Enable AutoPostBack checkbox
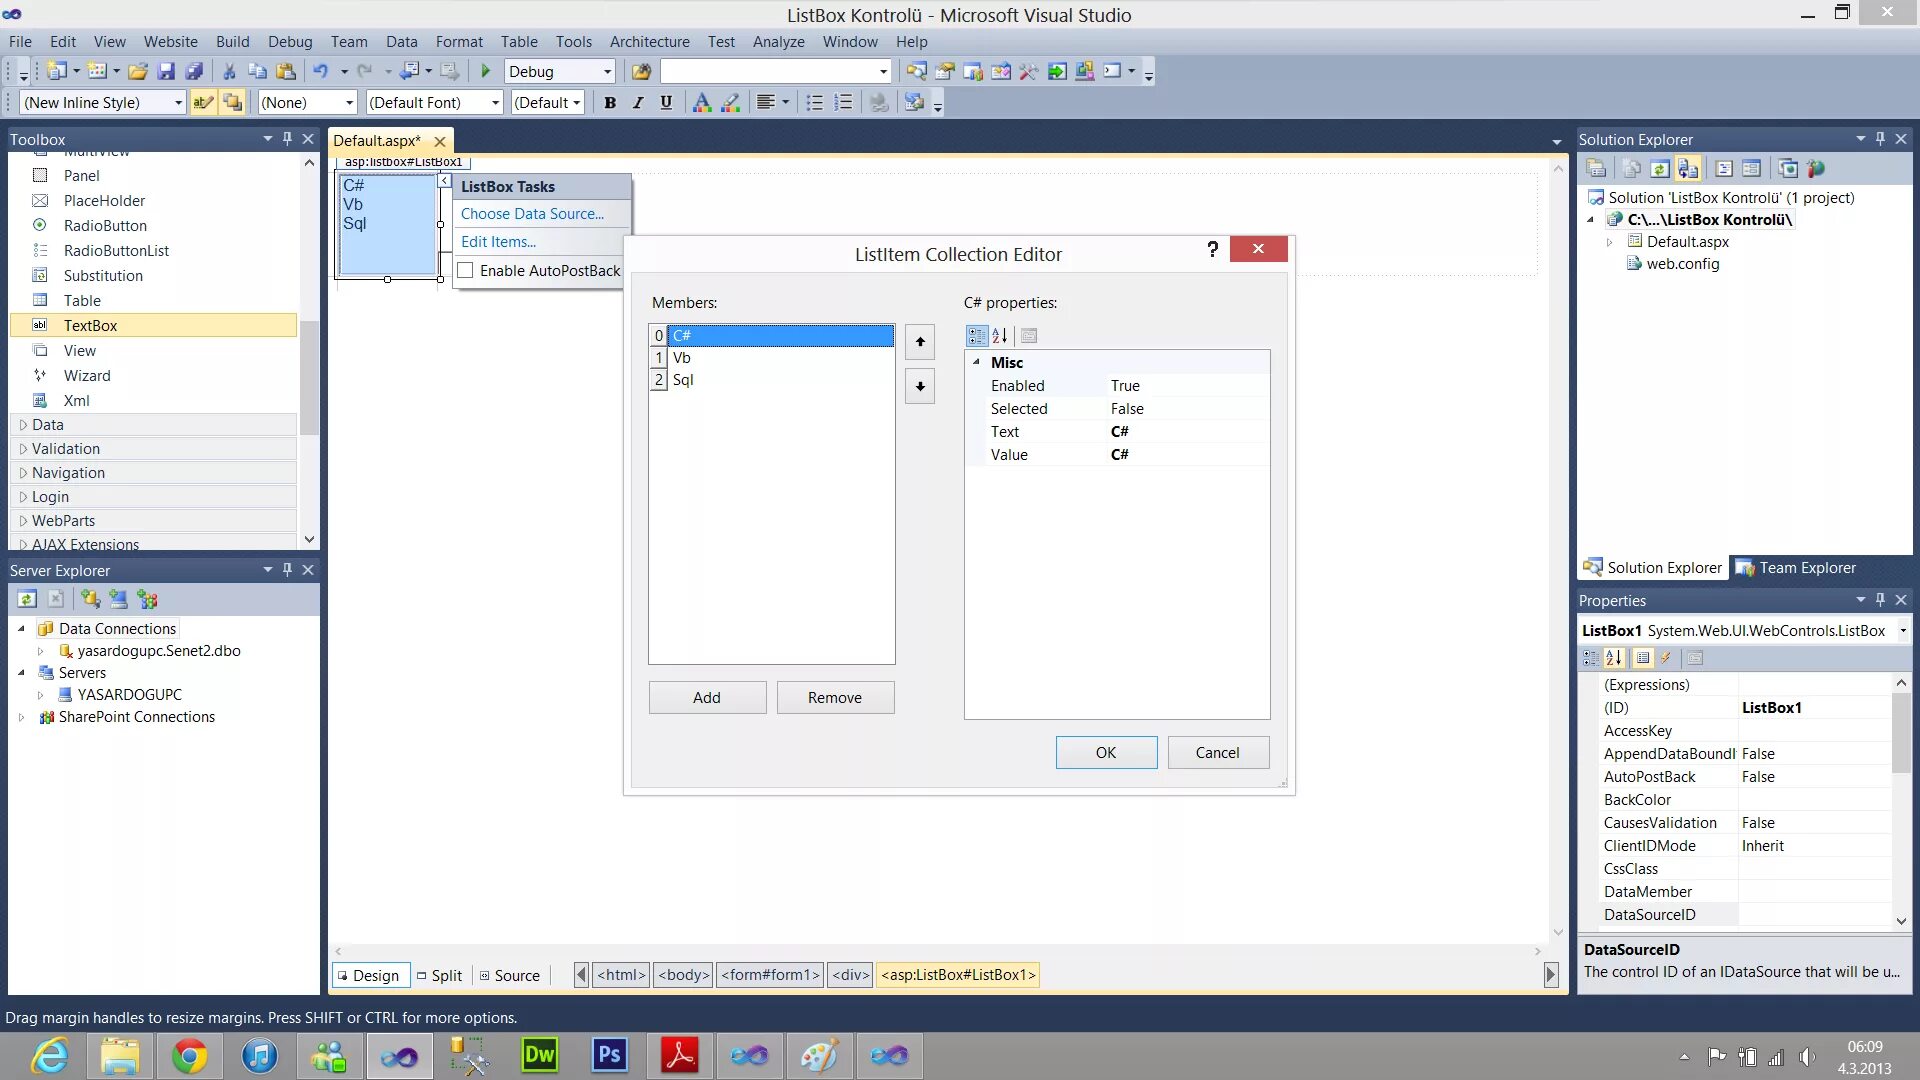 click(466, 270)
